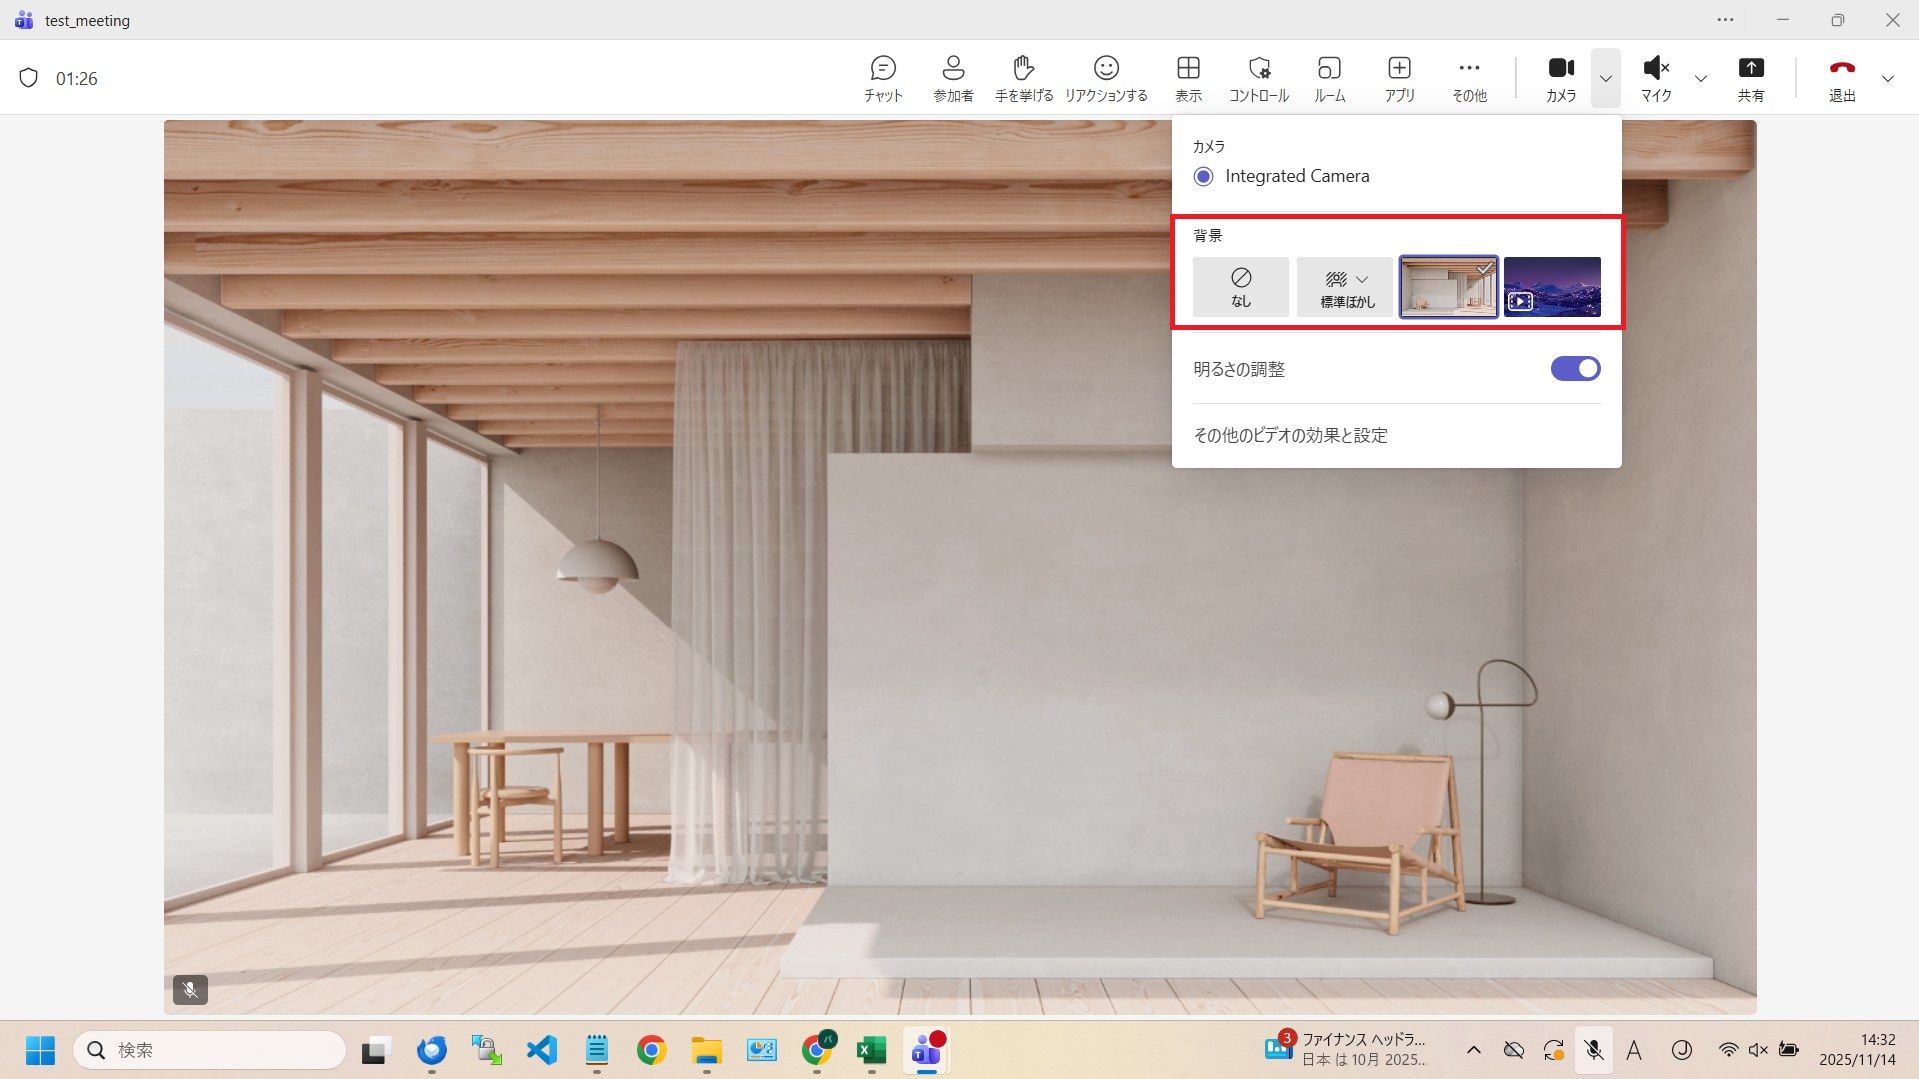The height and width of the screenshot is (1079, 1919).
Task: Open その他のビデオの効果と設定 link
Action: tap(1290, 435)
